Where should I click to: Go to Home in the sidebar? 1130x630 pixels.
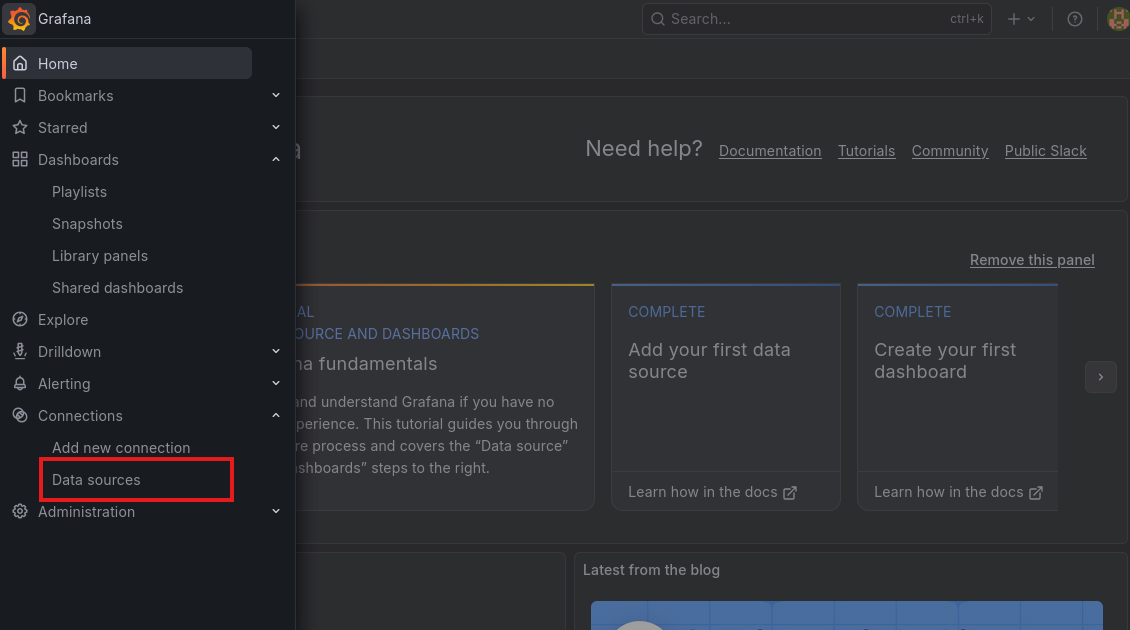pos(128,63)
